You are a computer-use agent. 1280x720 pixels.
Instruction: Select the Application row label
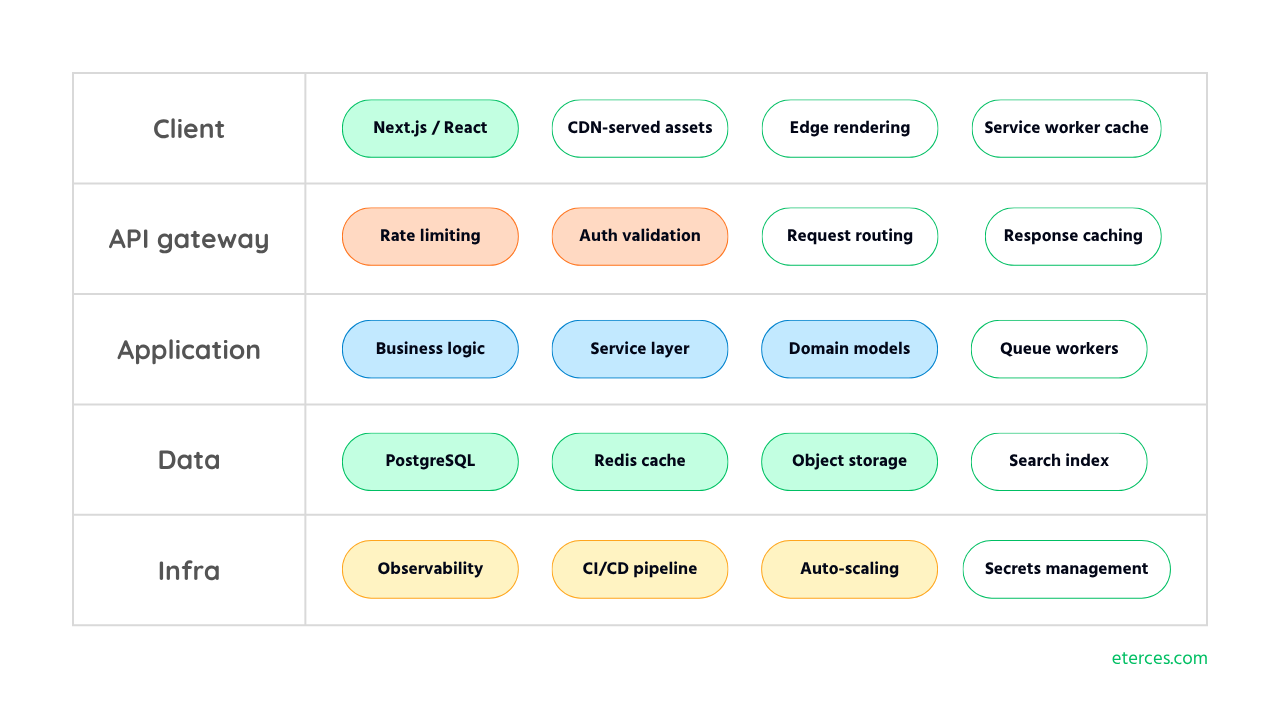(189, 350)
